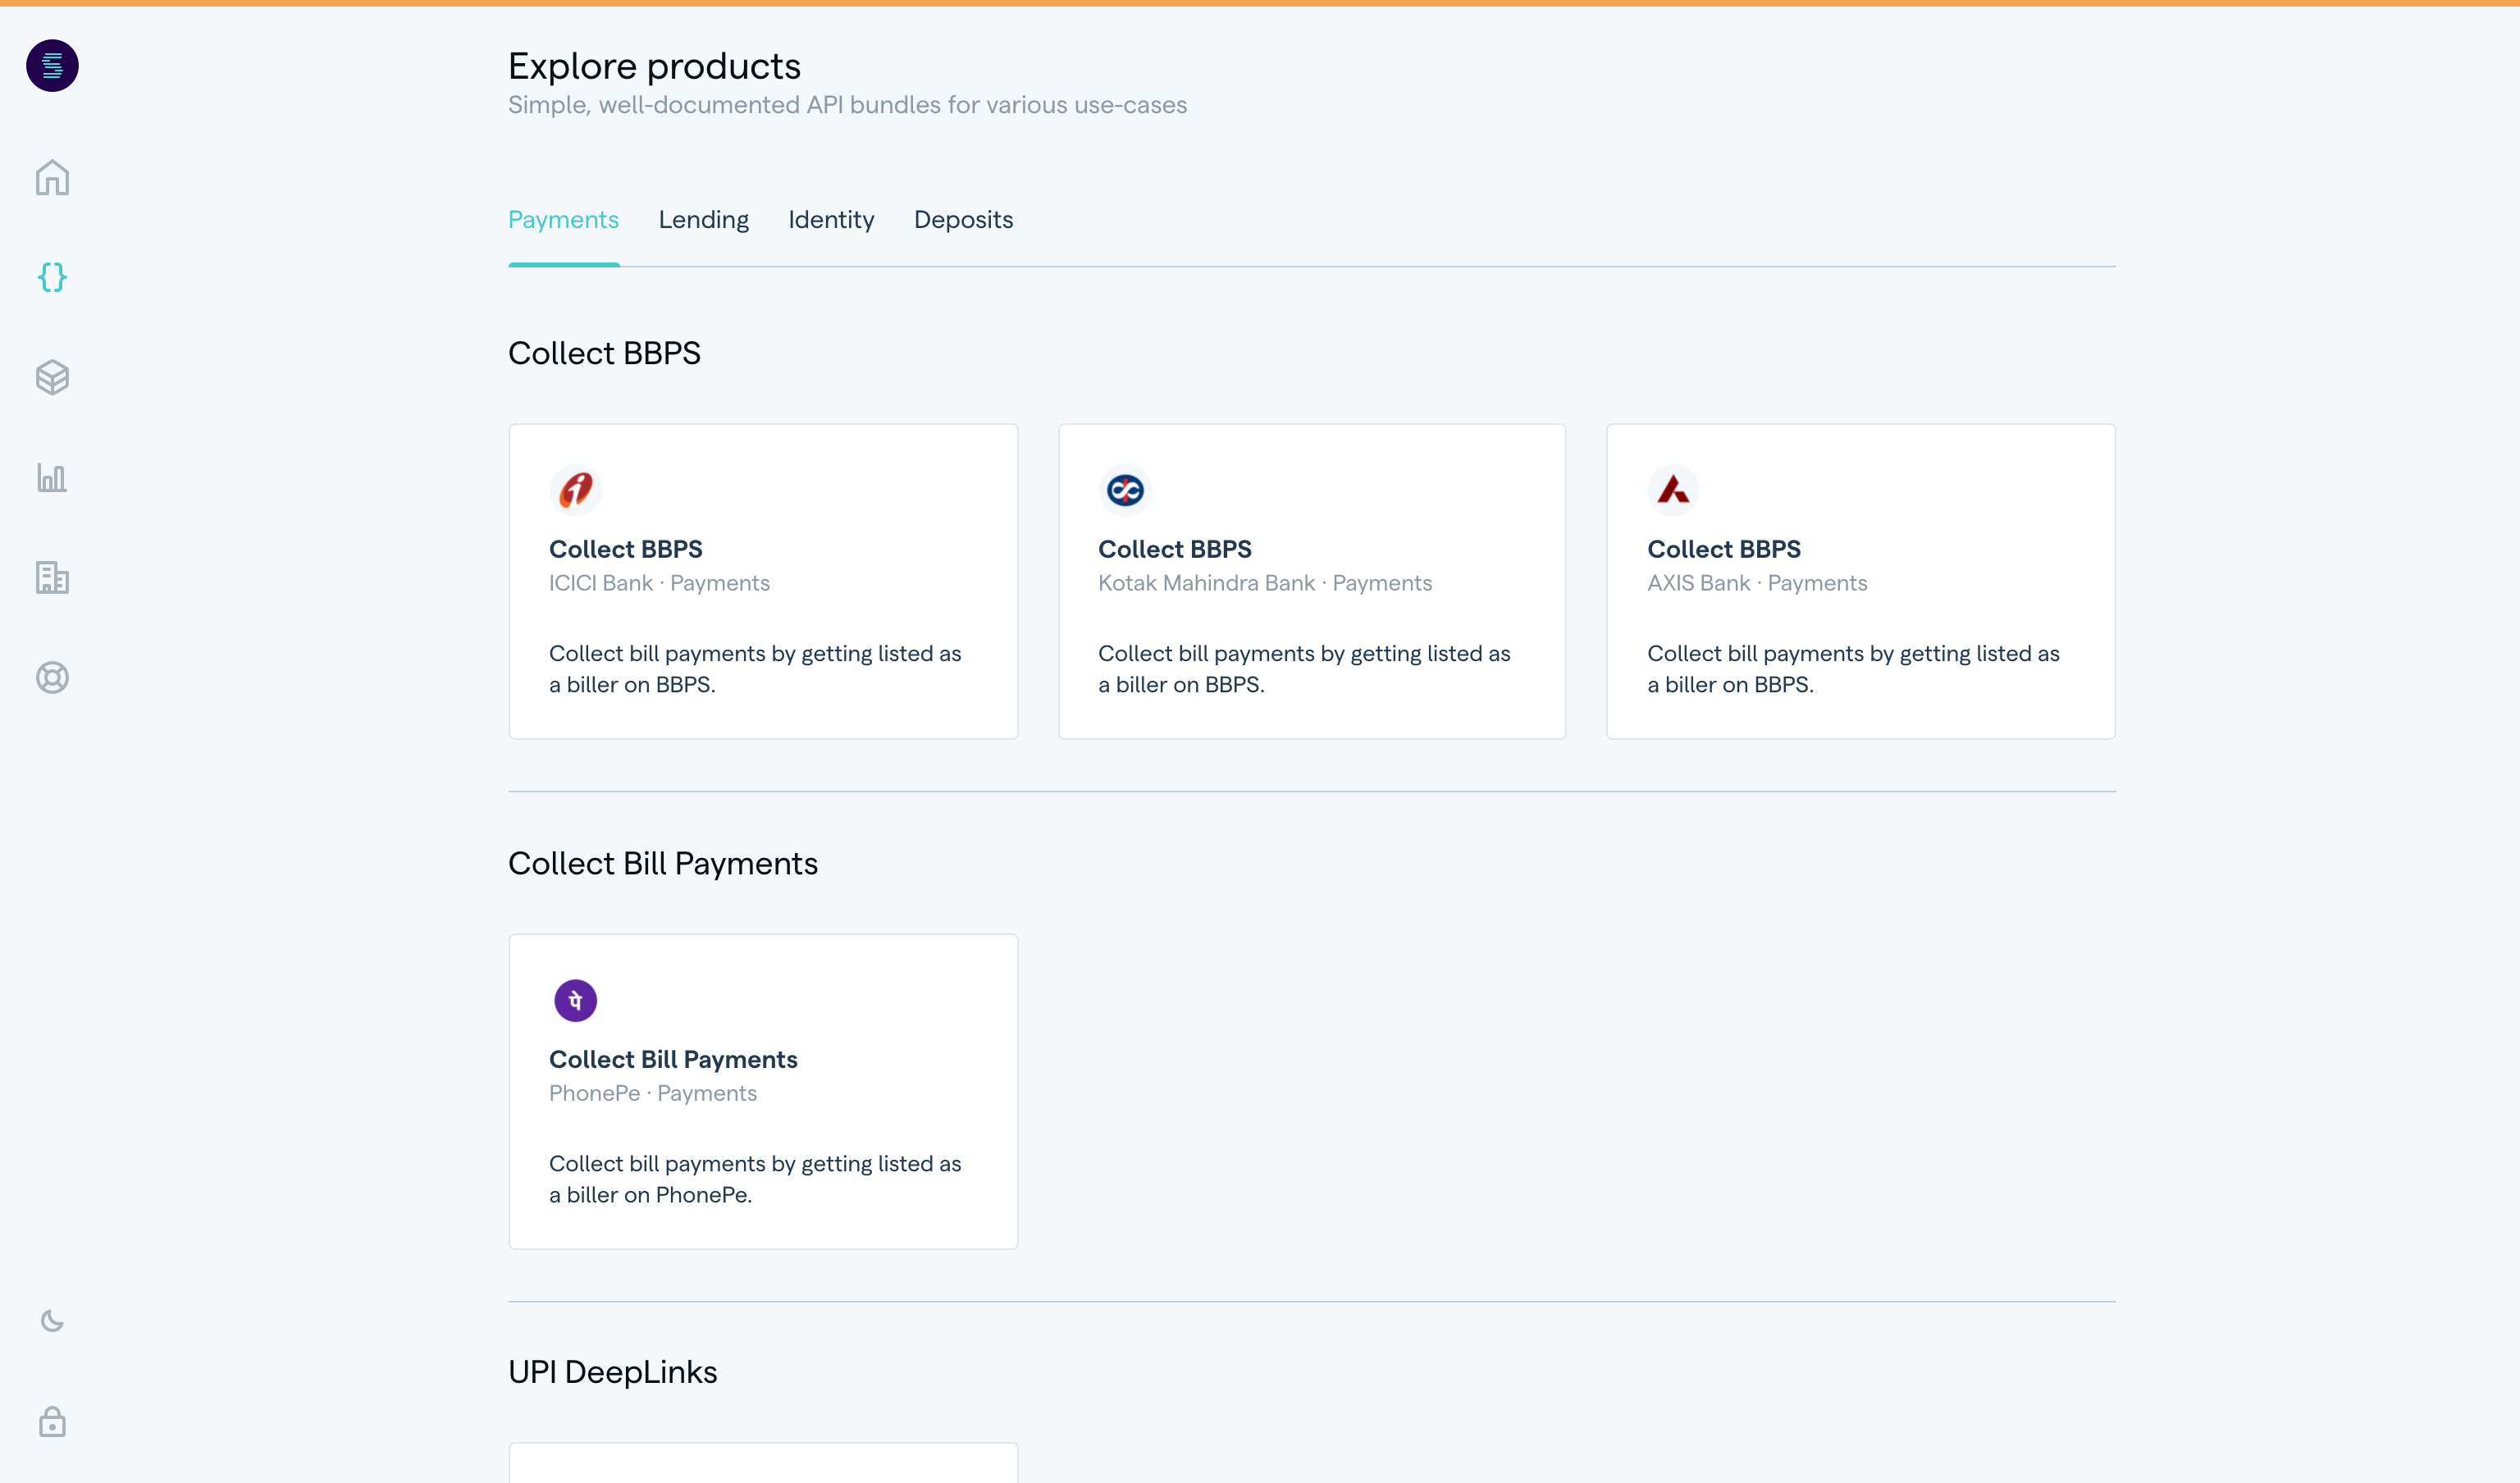Open the Home icon in the sidebar
This screenshot has height=1483, width=2520.
[x=52, y=178]
